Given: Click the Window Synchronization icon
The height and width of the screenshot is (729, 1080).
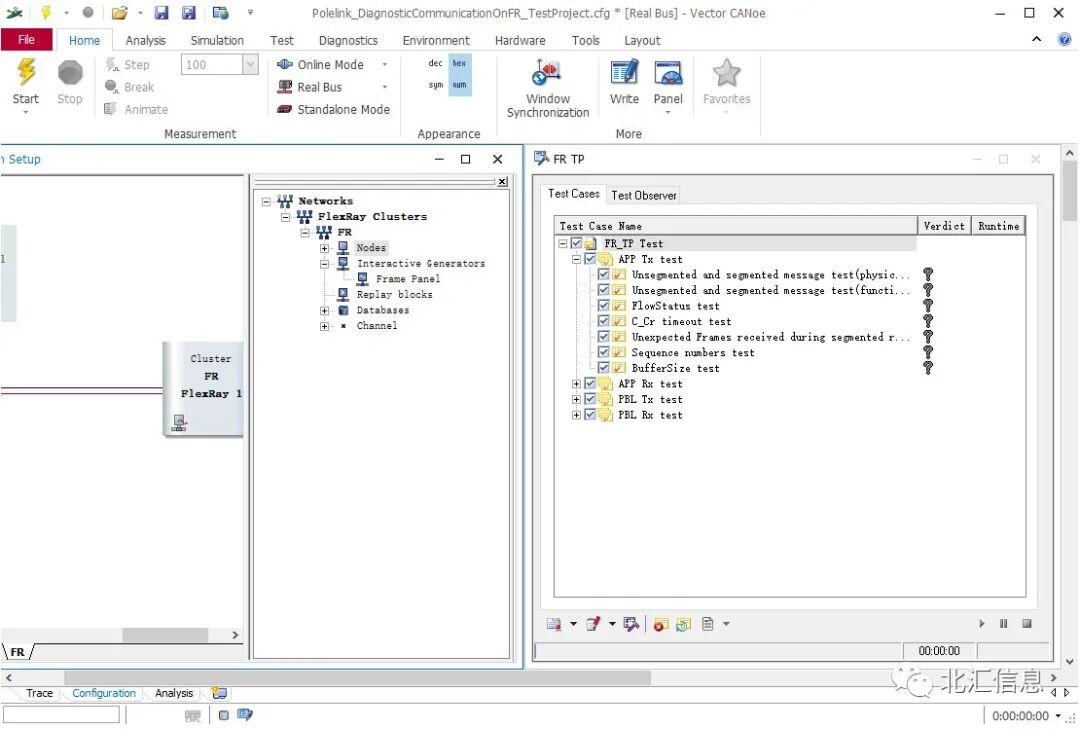Looking at the screenshot, I should (x=548, y=72).
